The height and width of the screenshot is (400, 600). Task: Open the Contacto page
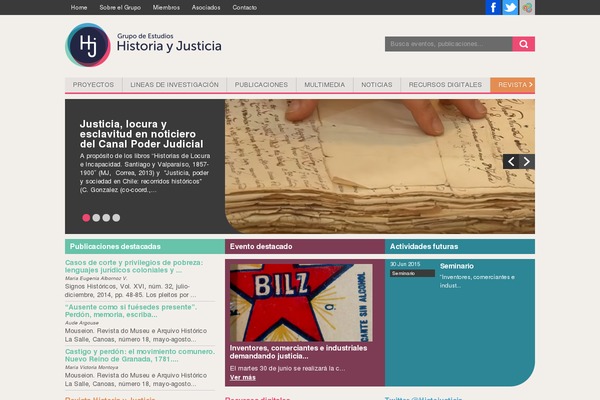click(245, 7)
